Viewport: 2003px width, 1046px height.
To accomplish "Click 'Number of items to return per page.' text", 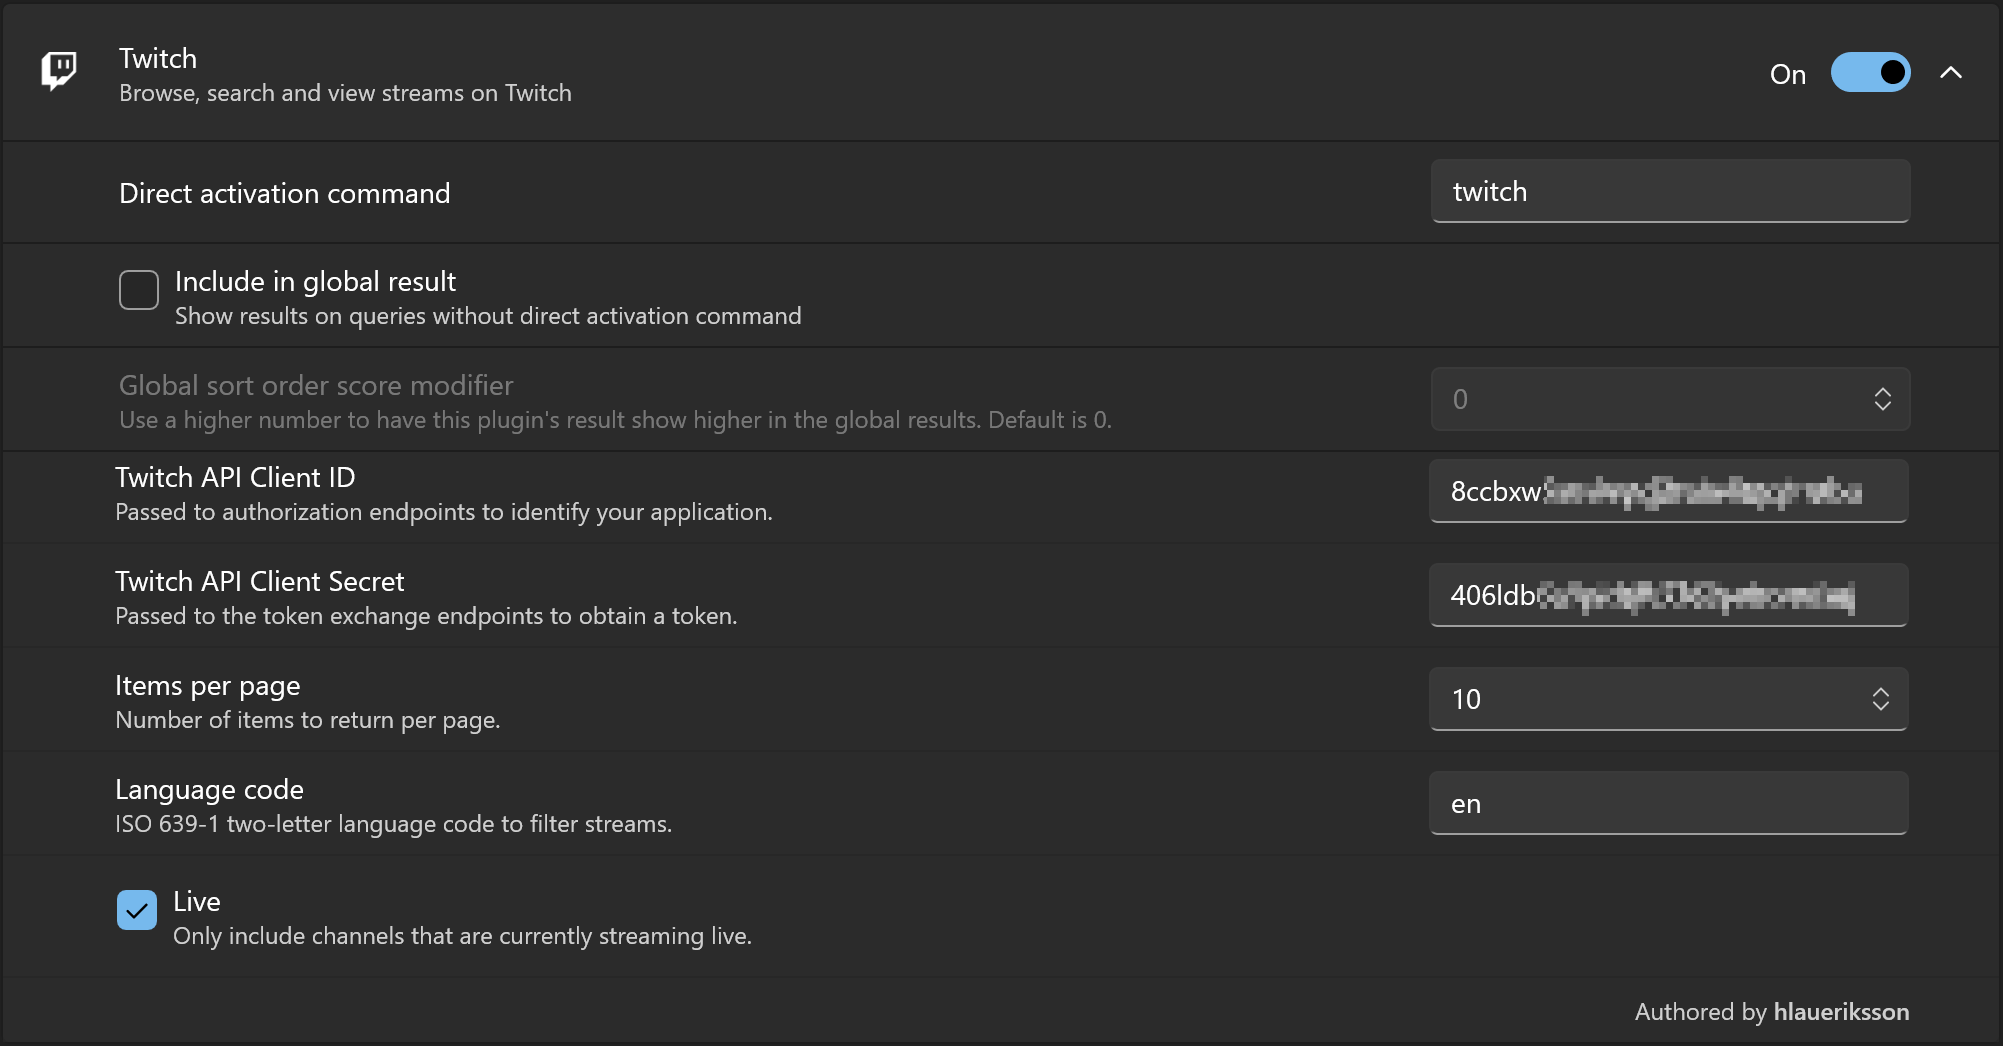I will [307, 720].
